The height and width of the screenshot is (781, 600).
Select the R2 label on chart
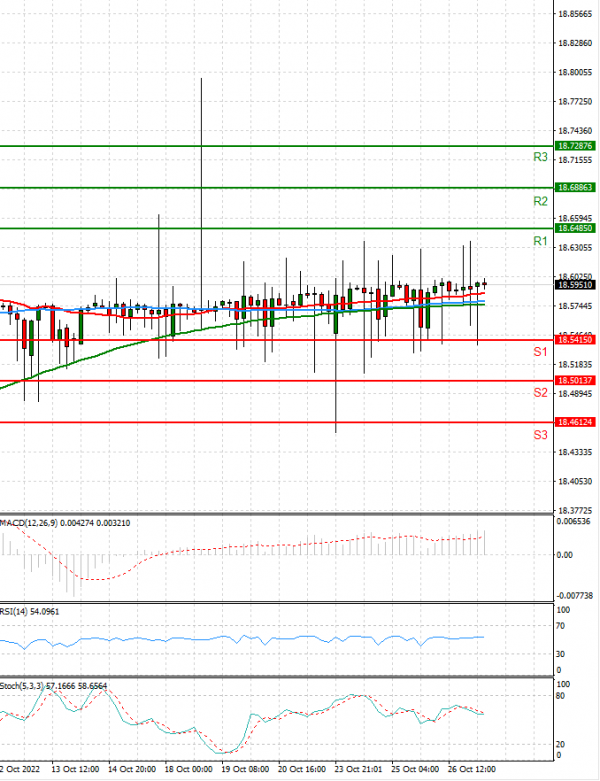[x=540, y=201]
